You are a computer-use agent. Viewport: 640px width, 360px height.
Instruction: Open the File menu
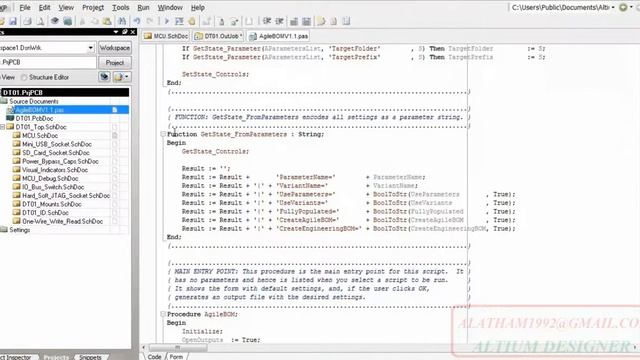click(x=25, y=7)
